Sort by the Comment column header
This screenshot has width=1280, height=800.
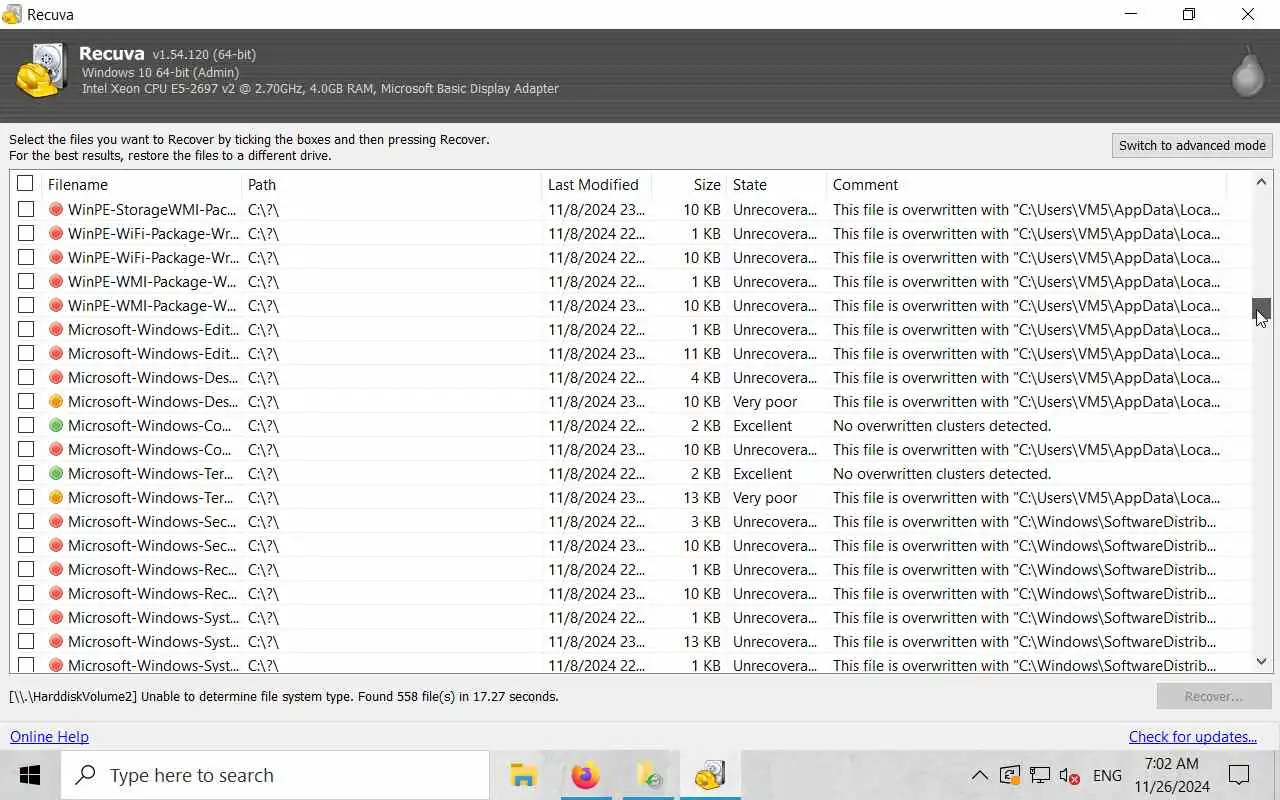tap(1027, 184)
